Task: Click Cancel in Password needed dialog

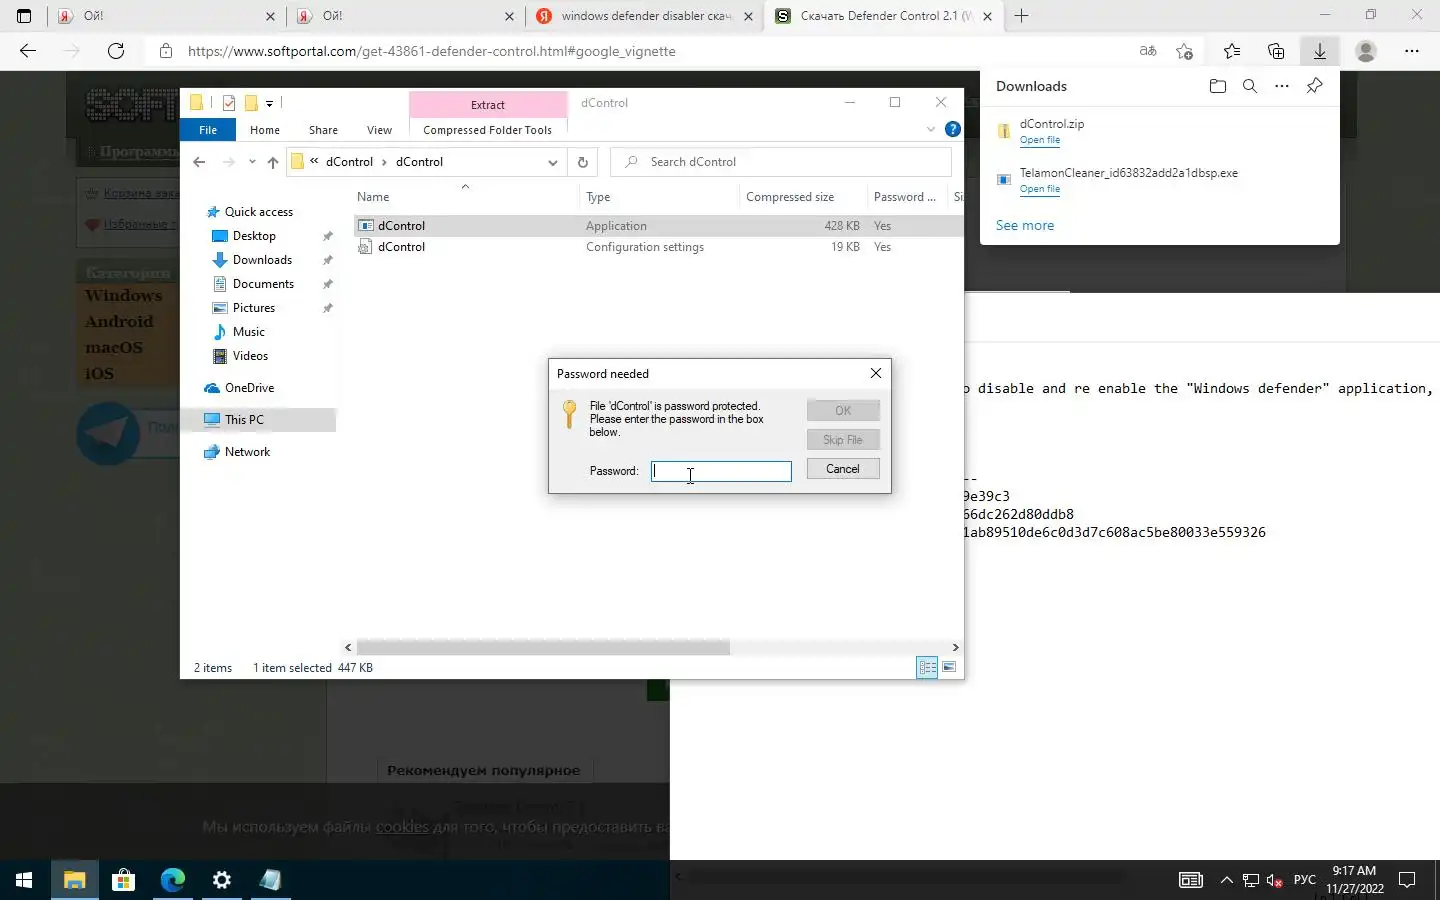Action: 843,469
